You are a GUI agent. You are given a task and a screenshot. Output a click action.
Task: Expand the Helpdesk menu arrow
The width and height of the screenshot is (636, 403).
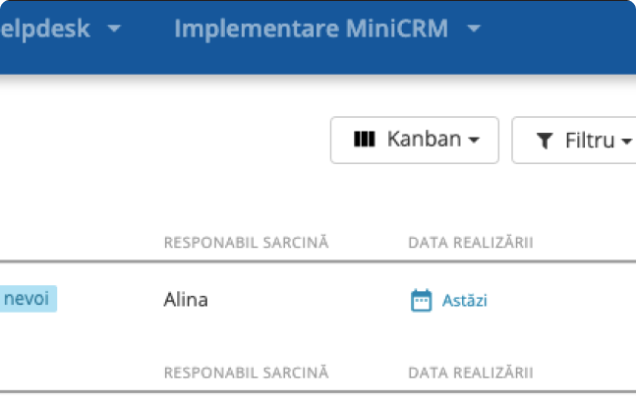114,29
